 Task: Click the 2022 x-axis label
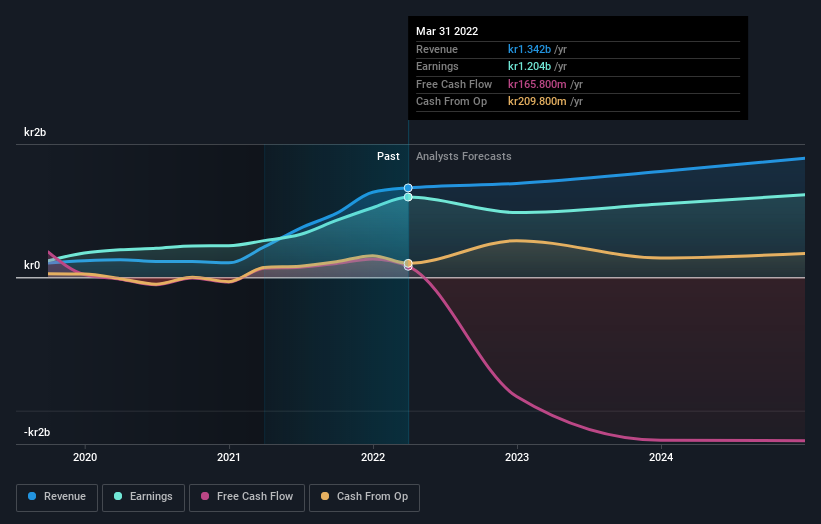tap(373, 457)
